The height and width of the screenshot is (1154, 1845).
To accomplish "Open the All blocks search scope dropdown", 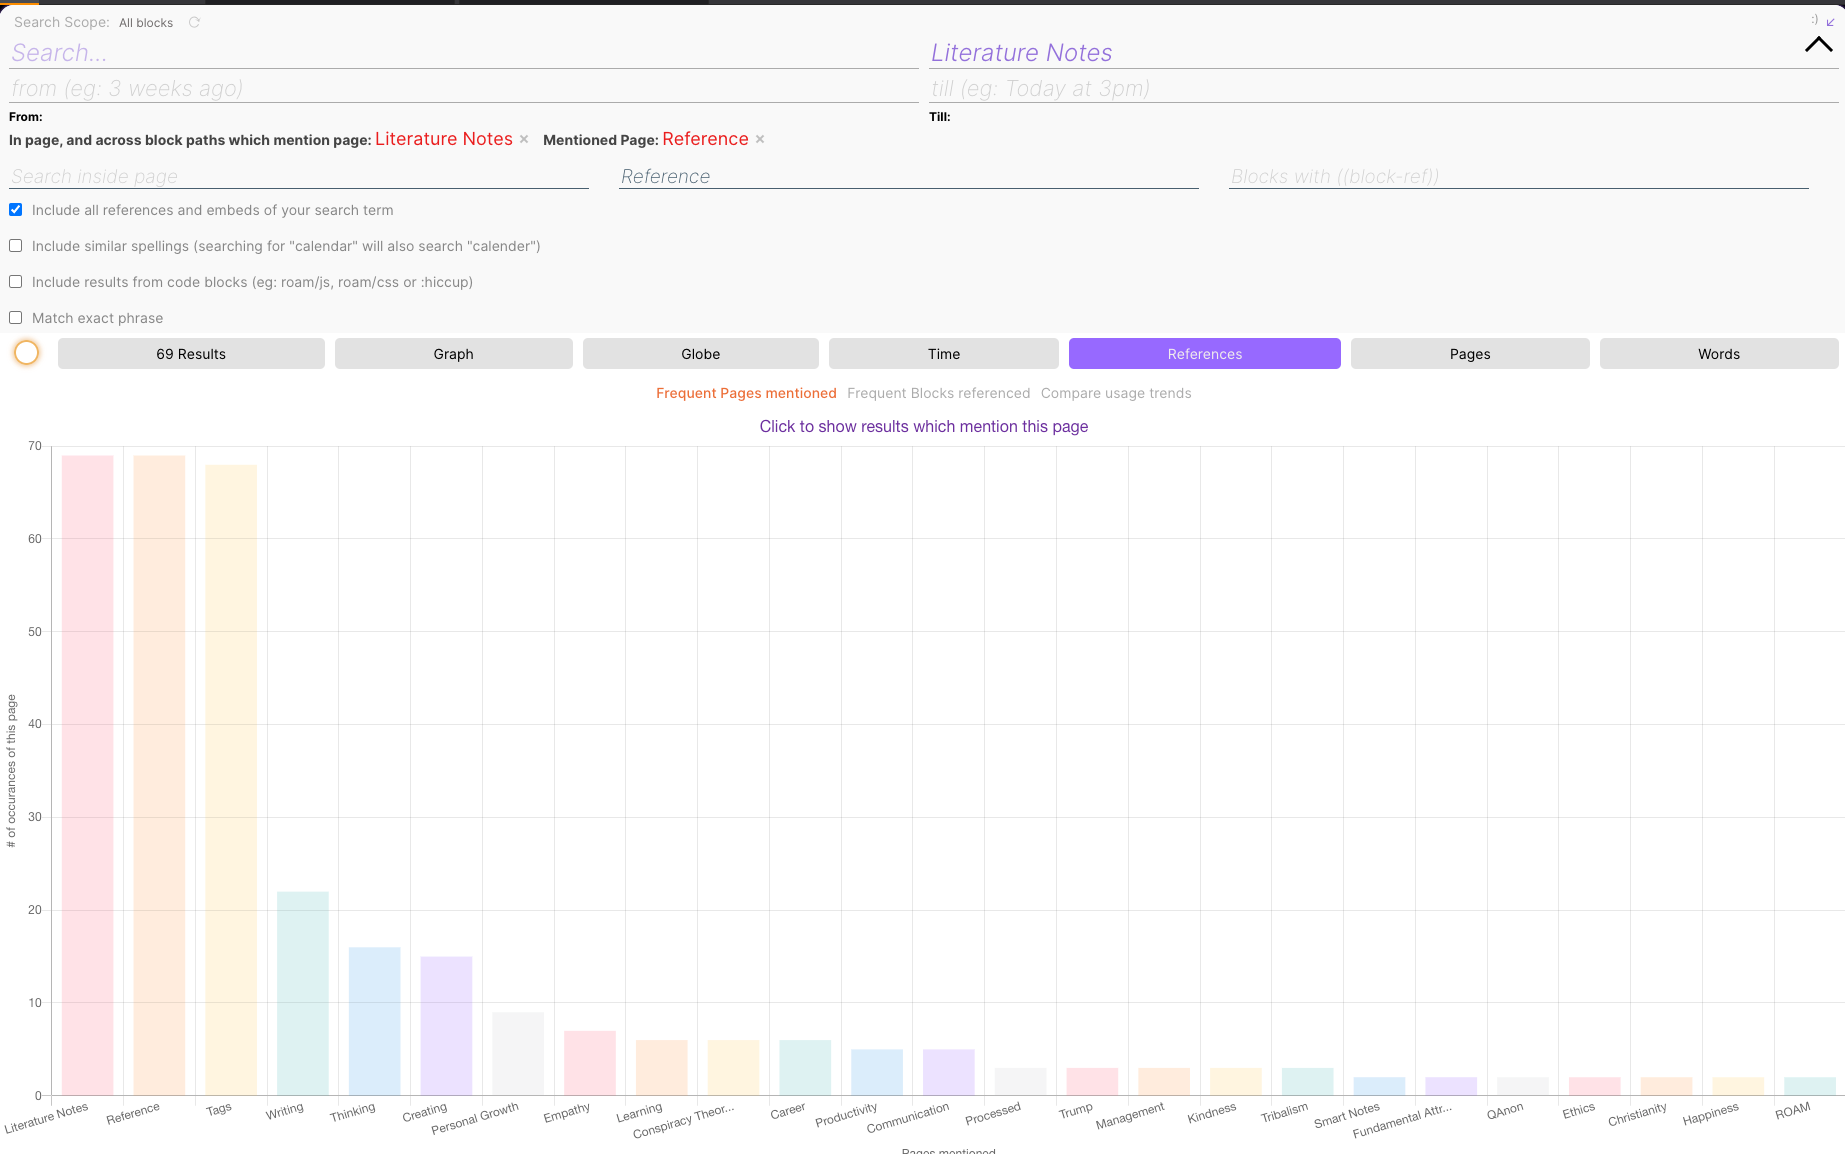I will 146,23.
